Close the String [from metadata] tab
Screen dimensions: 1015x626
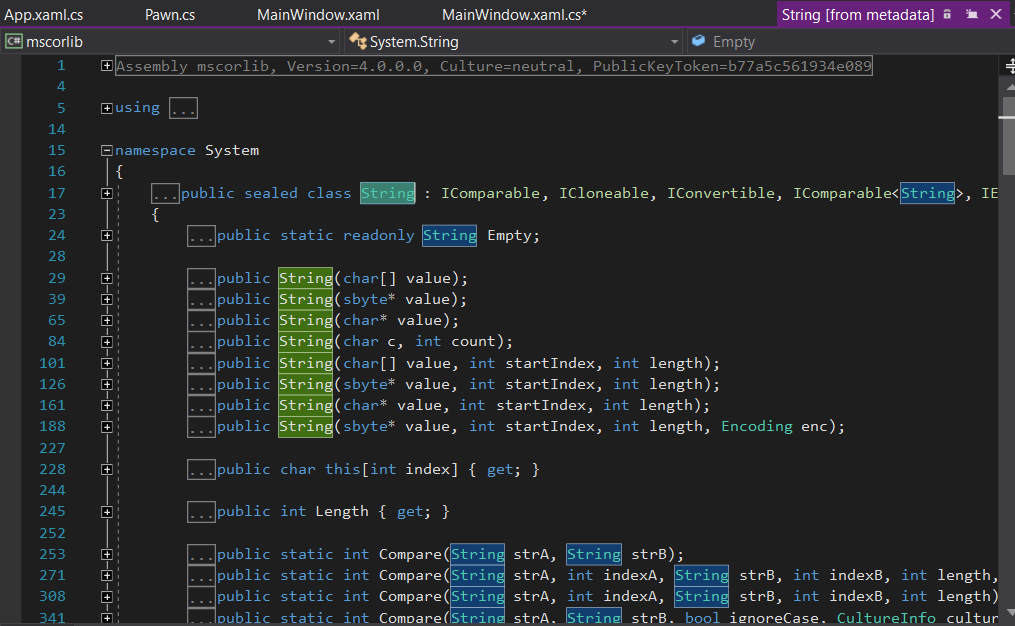click(x=995, y=14)
